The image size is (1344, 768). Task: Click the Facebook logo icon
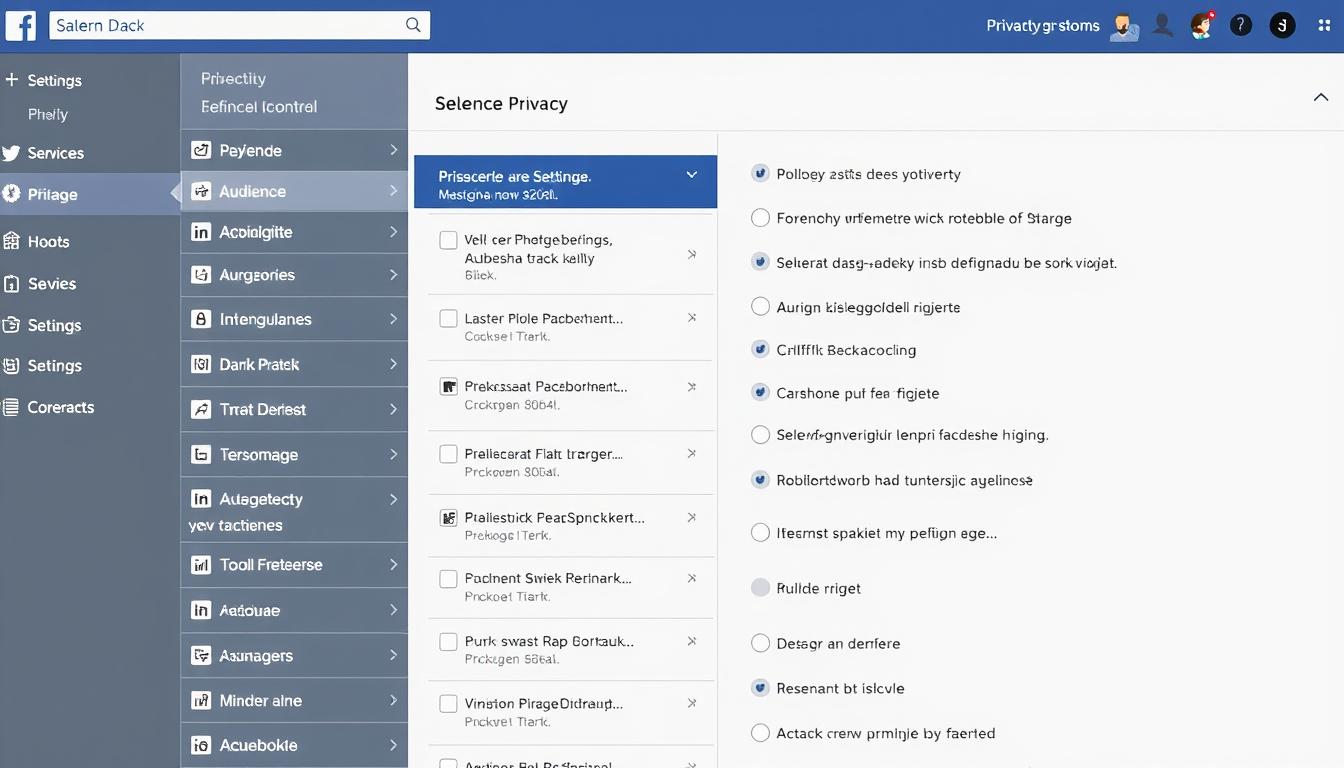(21, 26)
